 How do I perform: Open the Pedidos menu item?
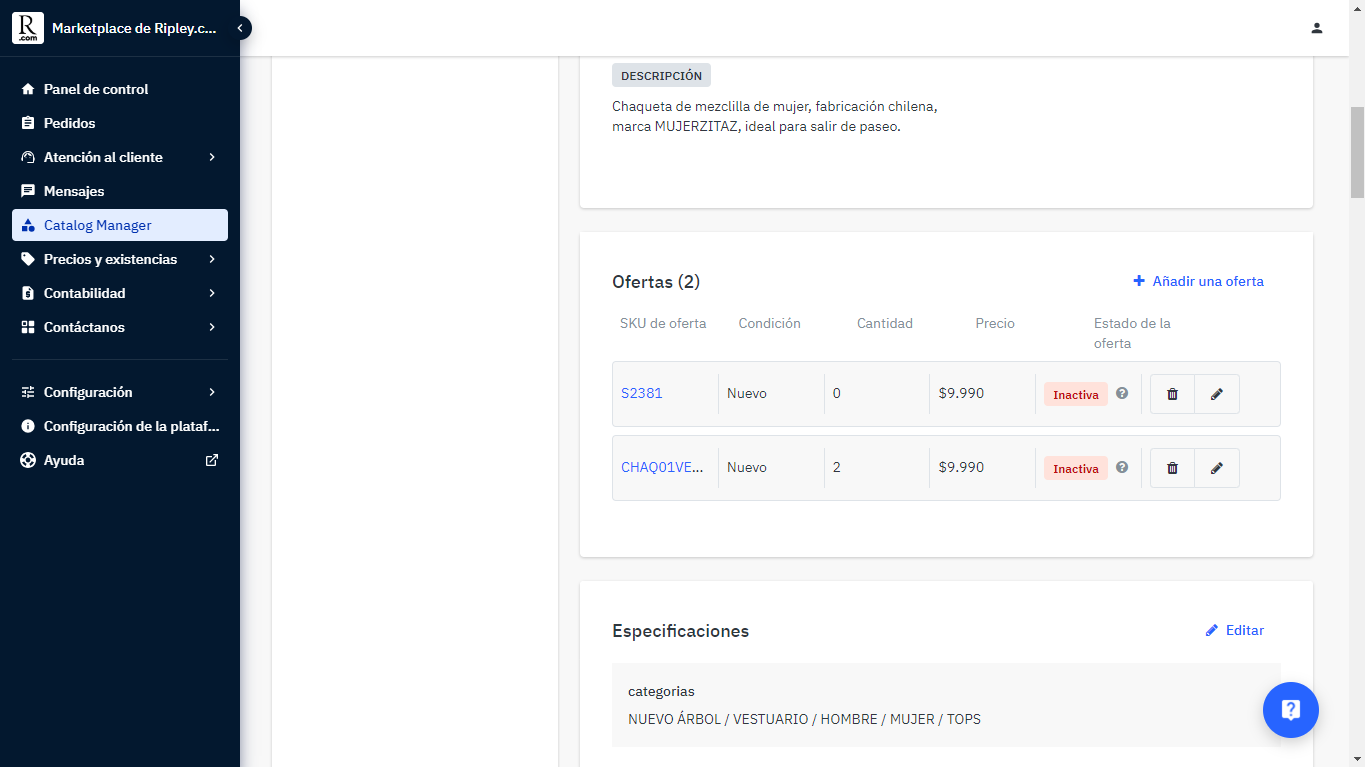point(70,123)
